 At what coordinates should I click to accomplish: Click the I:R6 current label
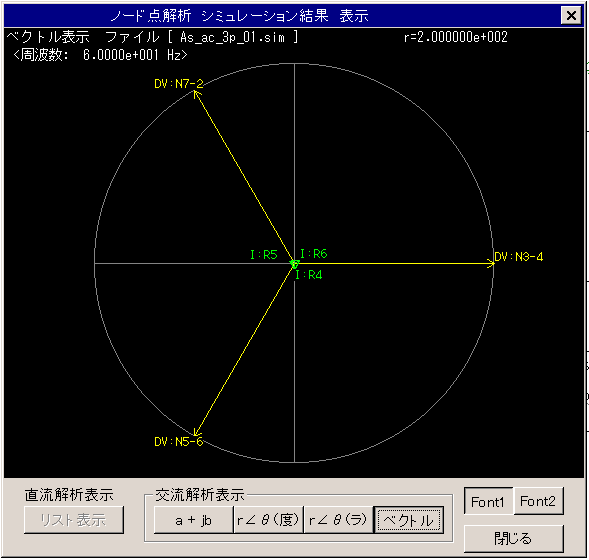pyautogui.click(x=314, y=254)
